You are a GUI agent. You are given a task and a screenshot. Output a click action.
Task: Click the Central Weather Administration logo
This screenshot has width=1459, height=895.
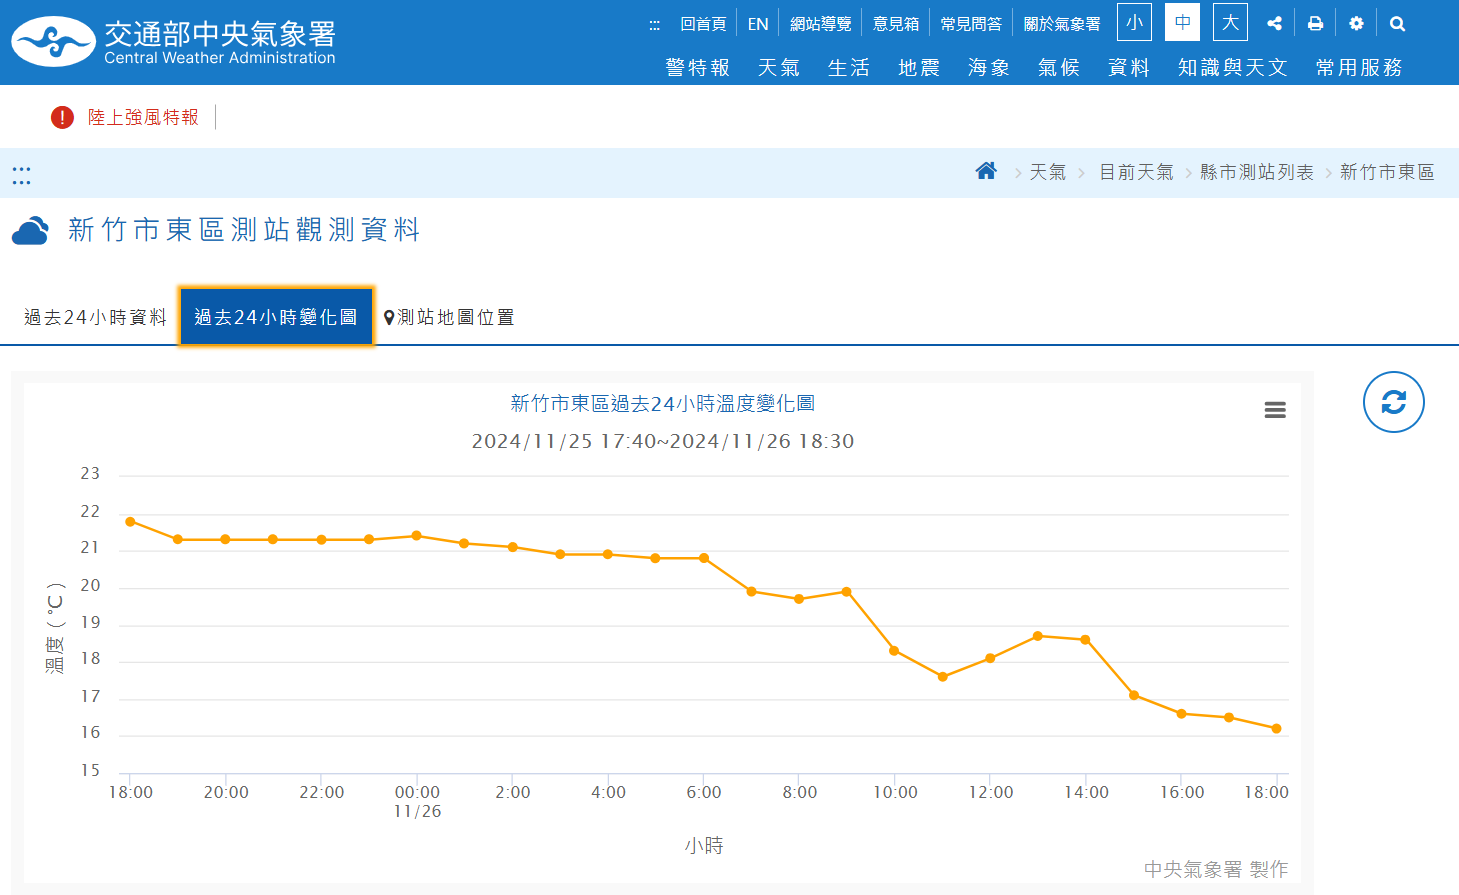pos(173,42)
